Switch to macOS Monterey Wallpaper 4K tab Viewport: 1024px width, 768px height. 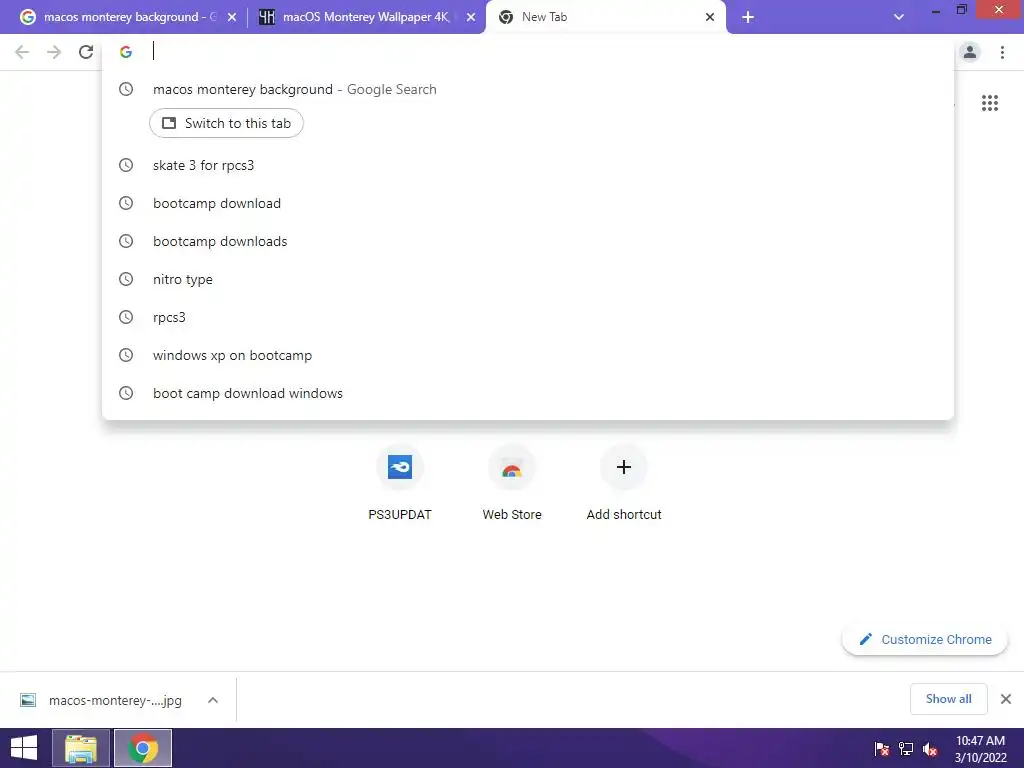(366, 17)
